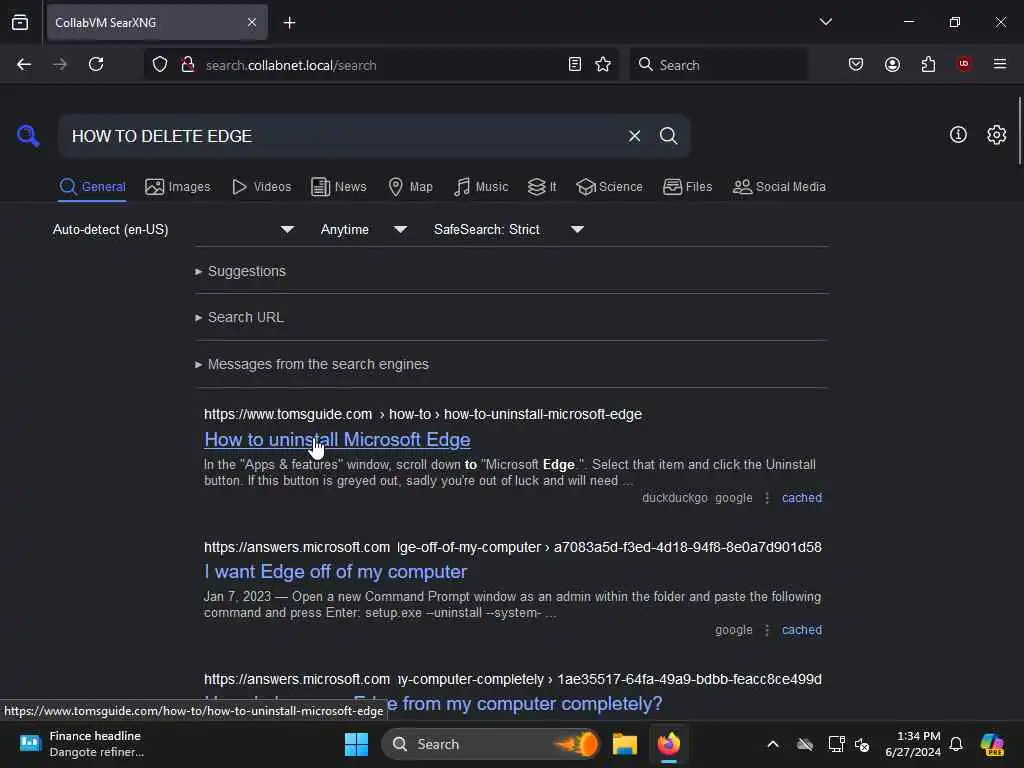The image size is (1024, 768).
Task: Open answers.microsoft.com URL above I want Edge
Action: tap(513, 547)
